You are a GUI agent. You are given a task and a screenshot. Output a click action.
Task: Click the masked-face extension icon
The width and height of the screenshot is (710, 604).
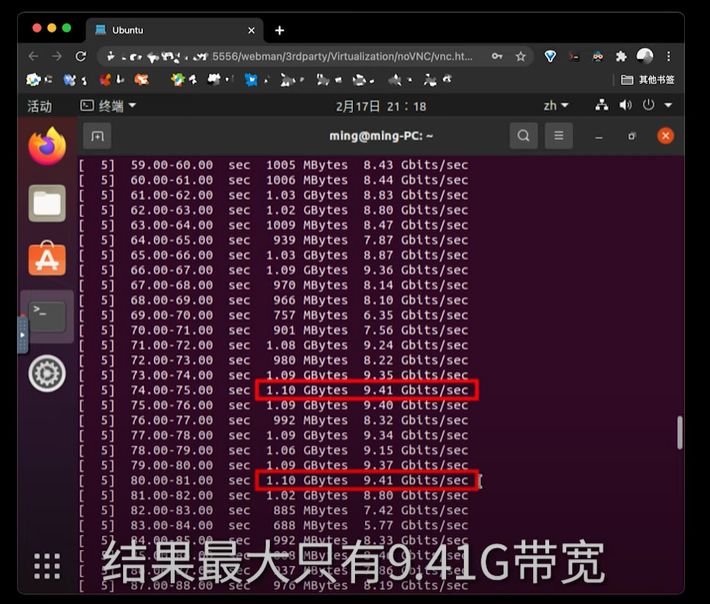pos(598,57)
